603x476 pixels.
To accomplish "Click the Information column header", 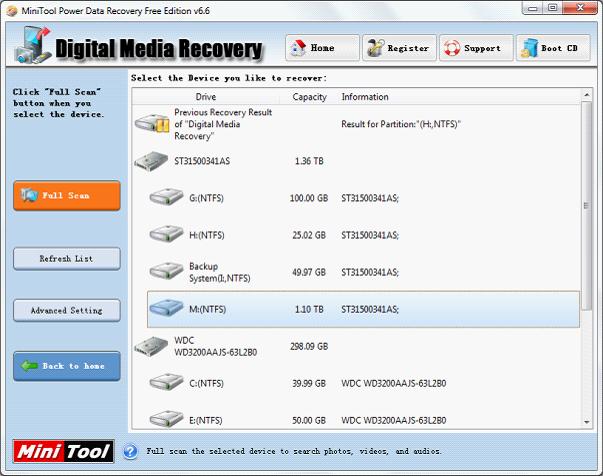I will point(365,97).
